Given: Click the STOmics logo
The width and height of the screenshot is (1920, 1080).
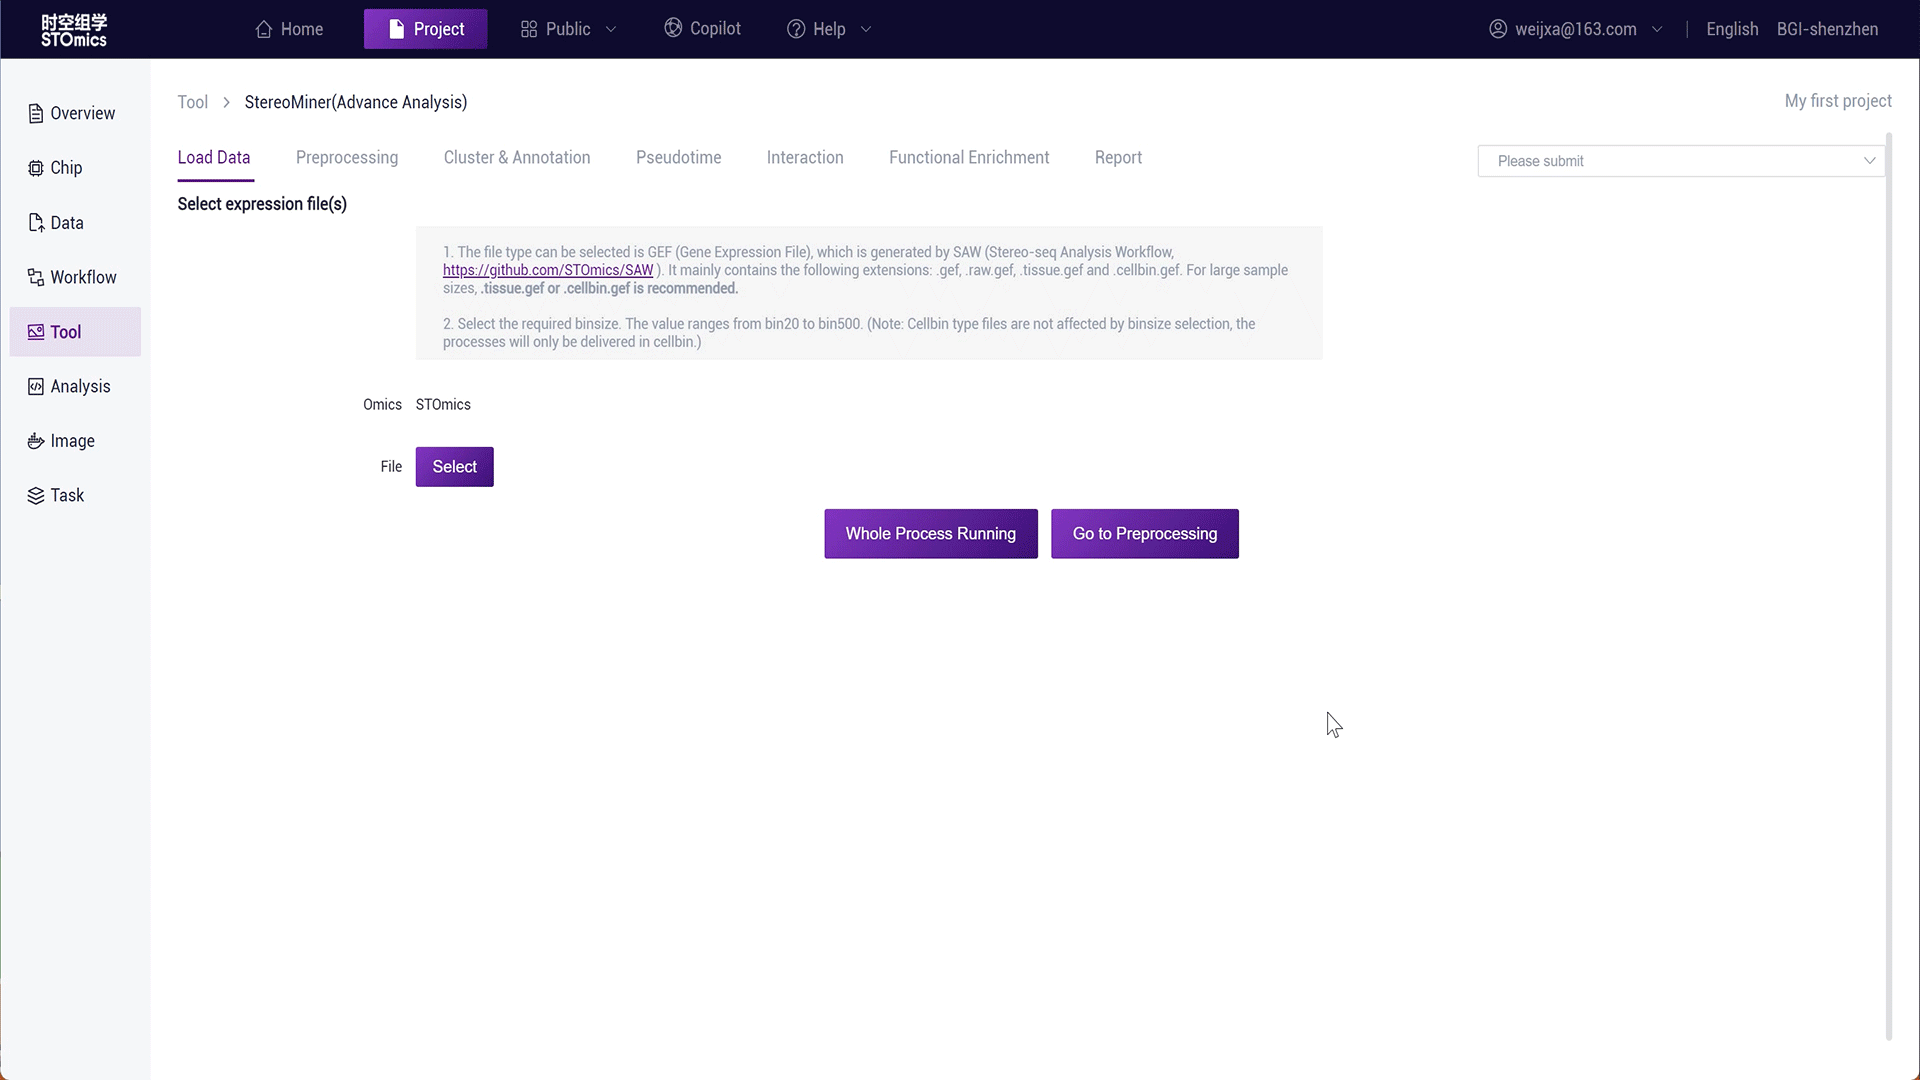Looking at the screenshot, I should tap(74, 30).
